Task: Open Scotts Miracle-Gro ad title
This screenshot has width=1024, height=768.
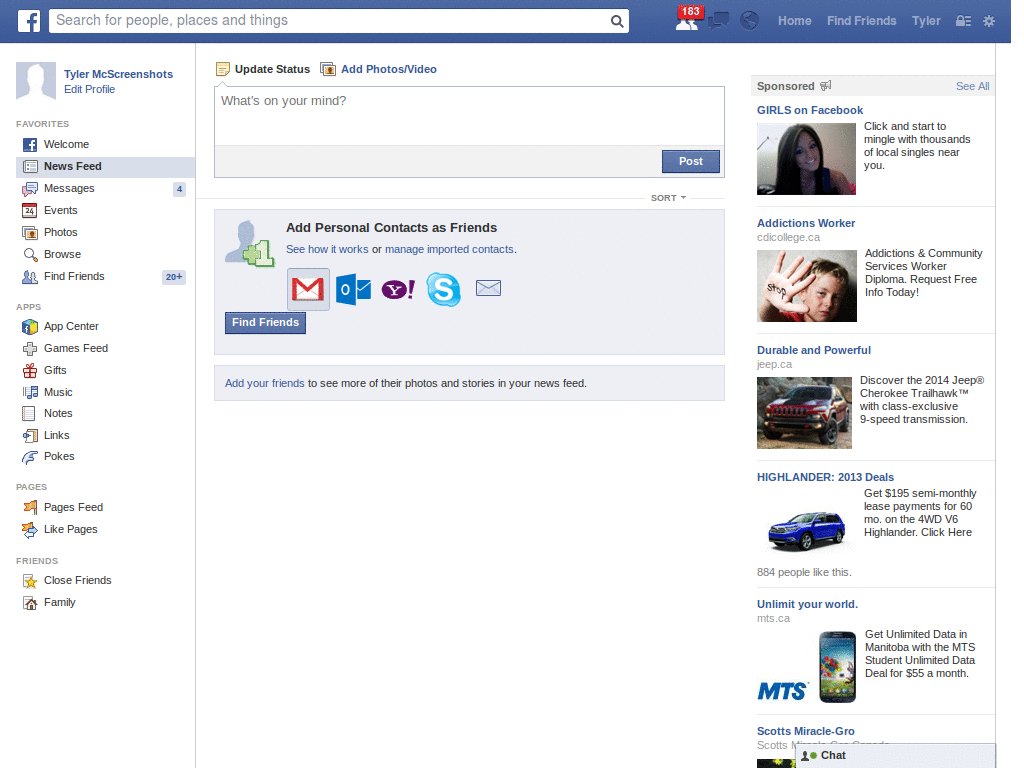Action: [x=805, y=731]
